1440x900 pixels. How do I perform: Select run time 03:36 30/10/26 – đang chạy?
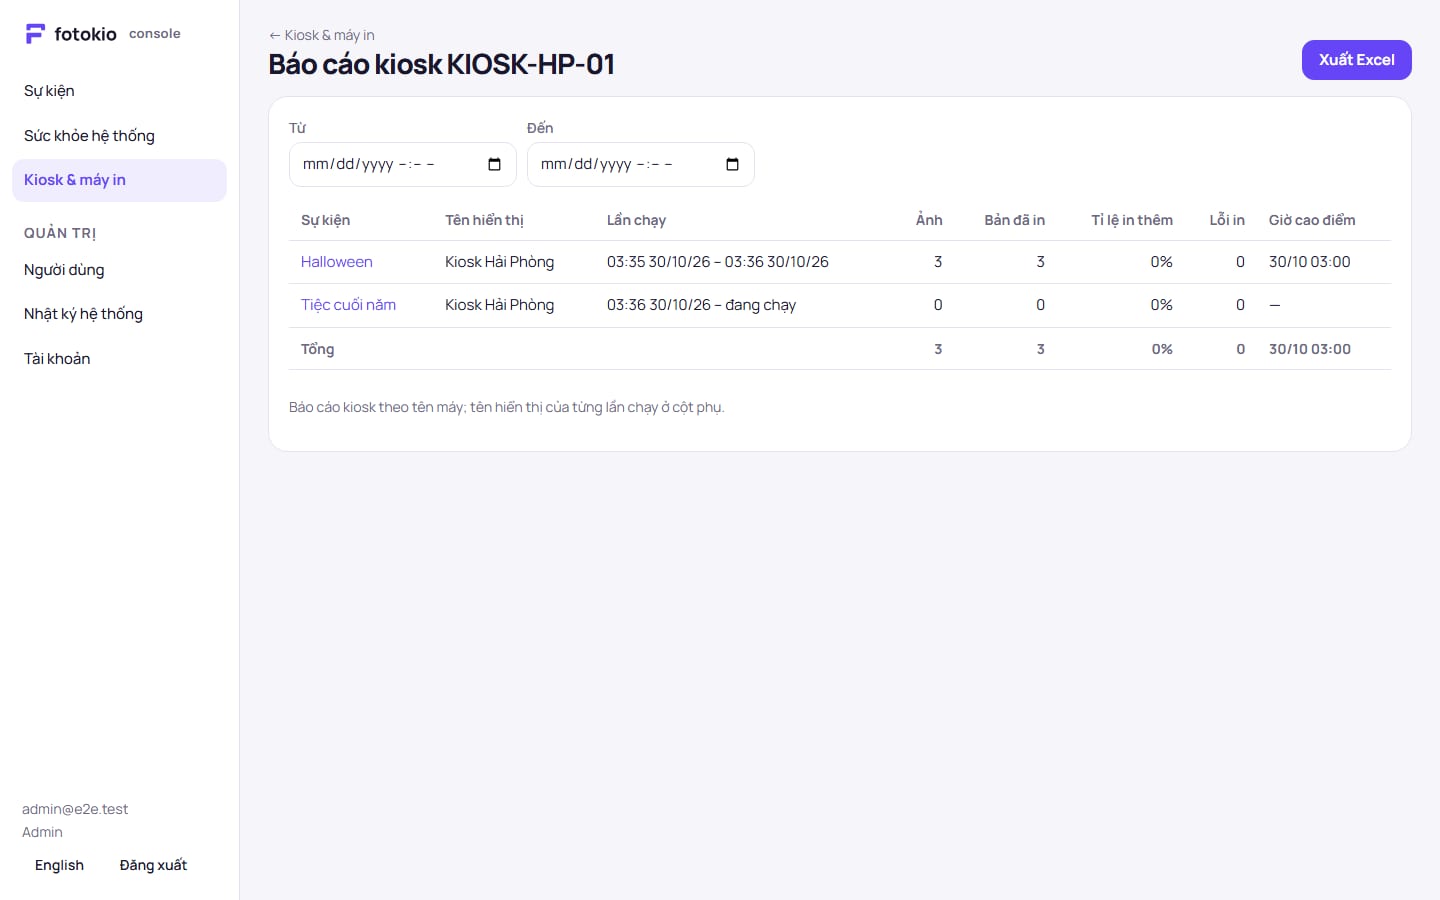[x=701, y=305]
